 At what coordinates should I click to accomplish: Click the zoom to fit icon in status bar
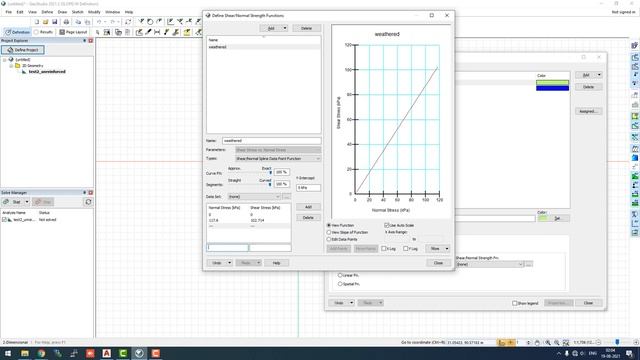(566, 343)
